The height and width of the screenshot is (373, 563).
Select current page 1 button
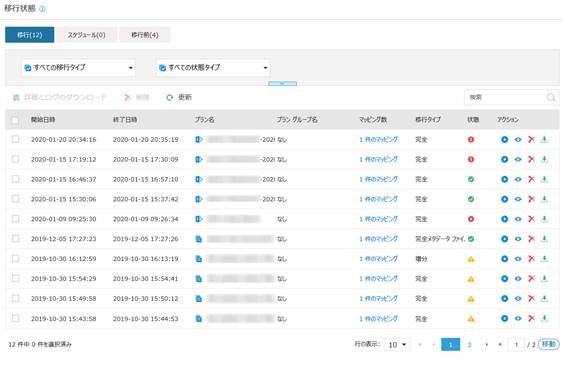click(450, 345)
